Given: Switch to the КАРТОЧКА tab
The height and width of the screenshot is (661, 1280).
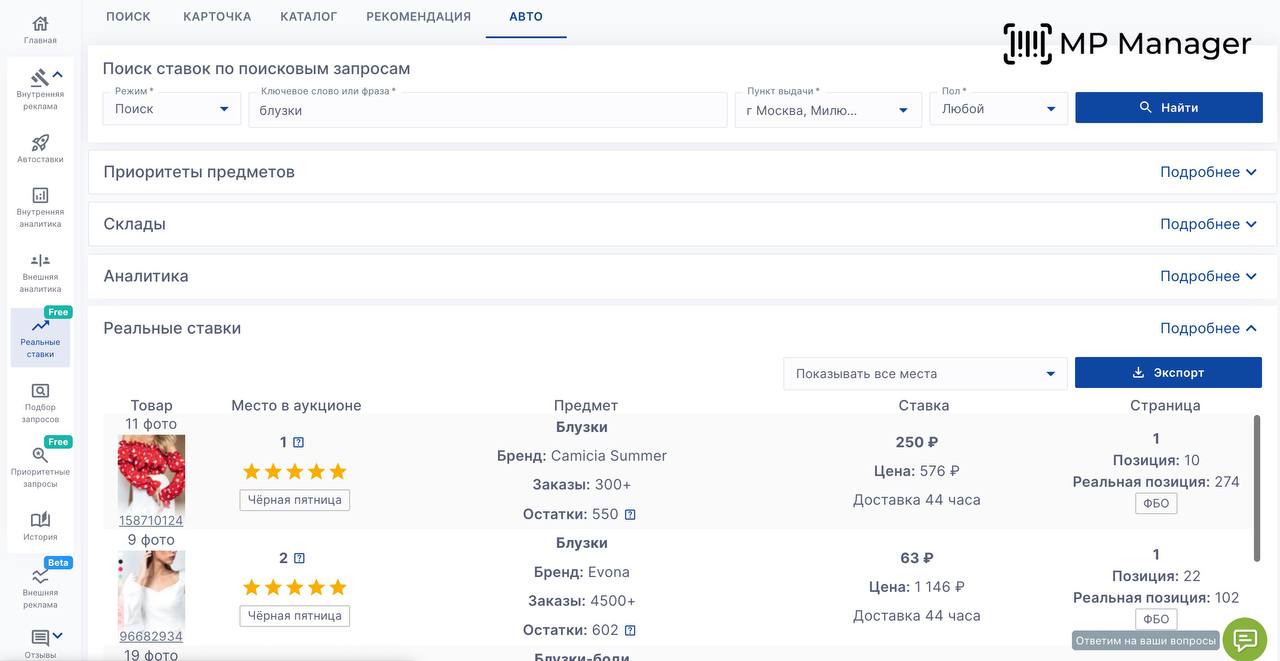Looking at the screenshot, I should click(x=217, y=17).
